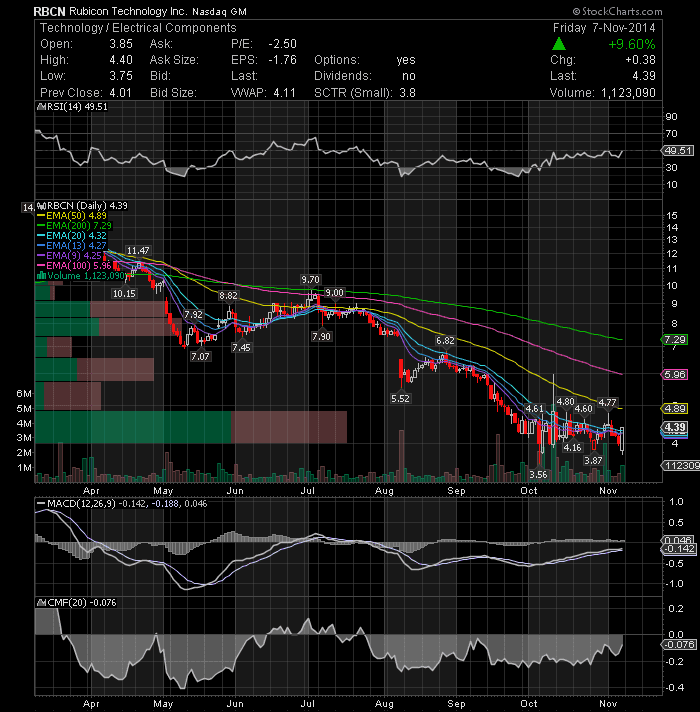The height and width of the screenshot is (712, 700).
Task: Click the Options value yes
Action: click(406, 60)
